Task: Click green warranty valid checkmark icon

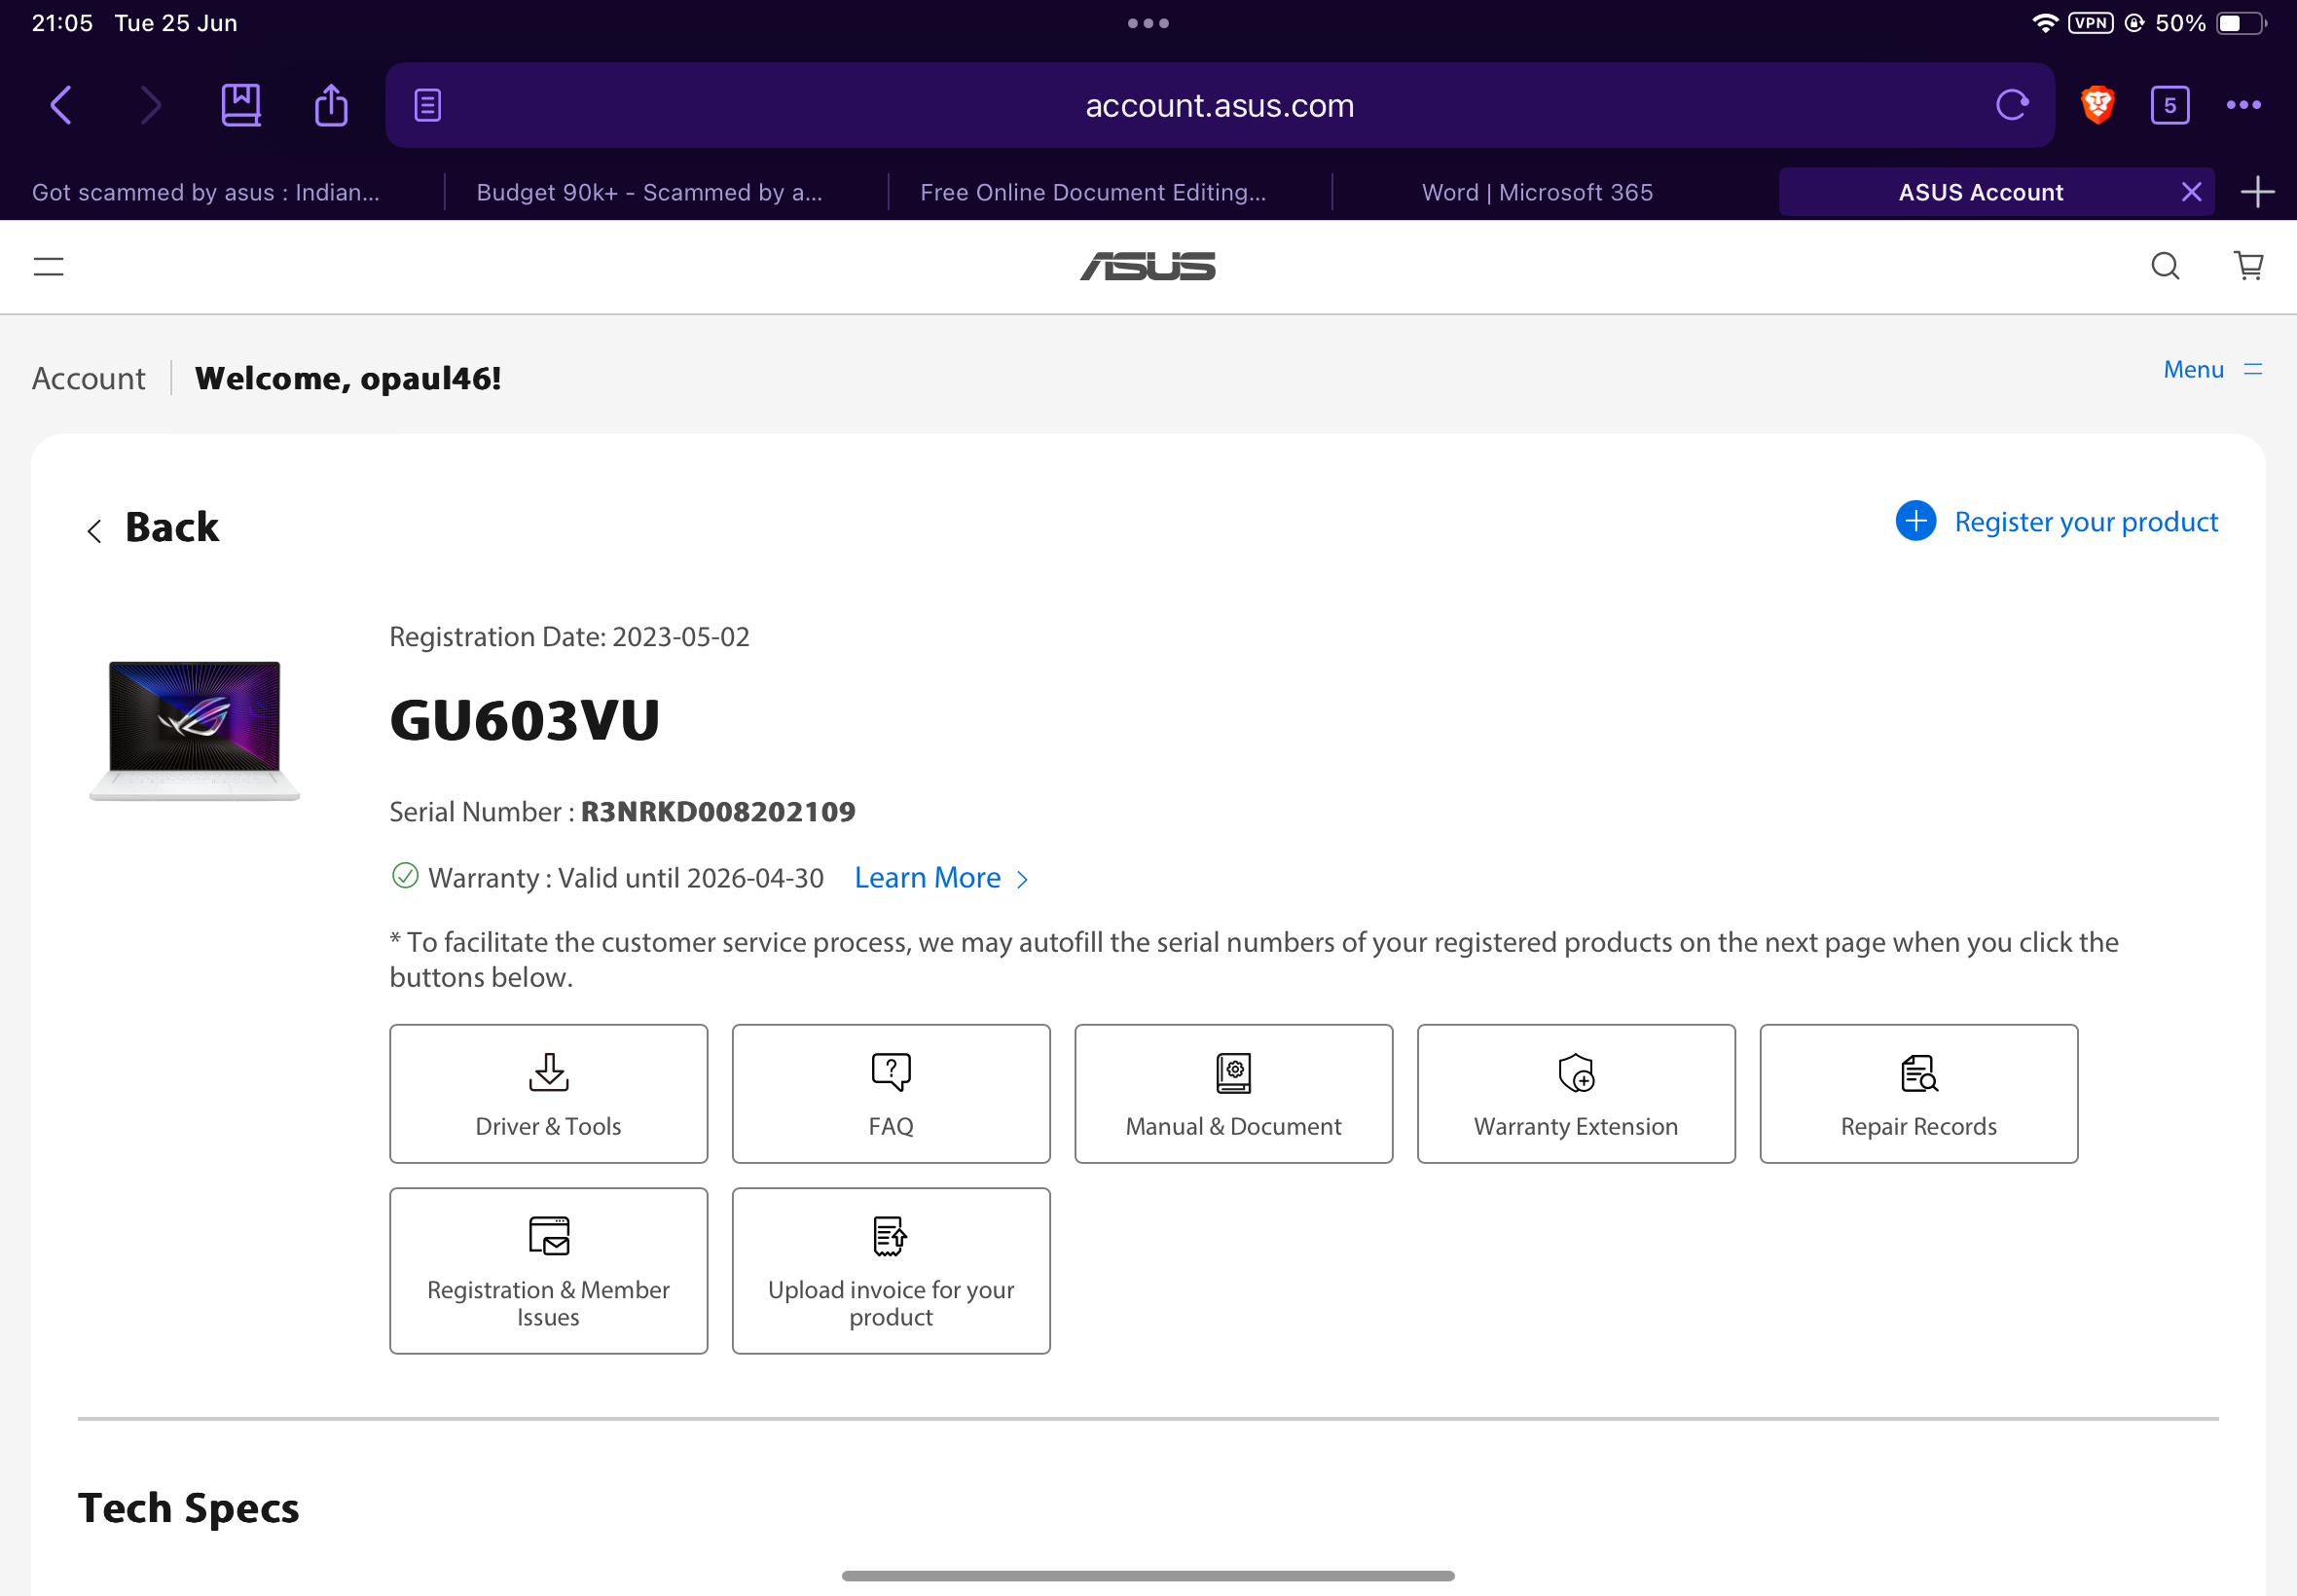Action: [405, 876]
